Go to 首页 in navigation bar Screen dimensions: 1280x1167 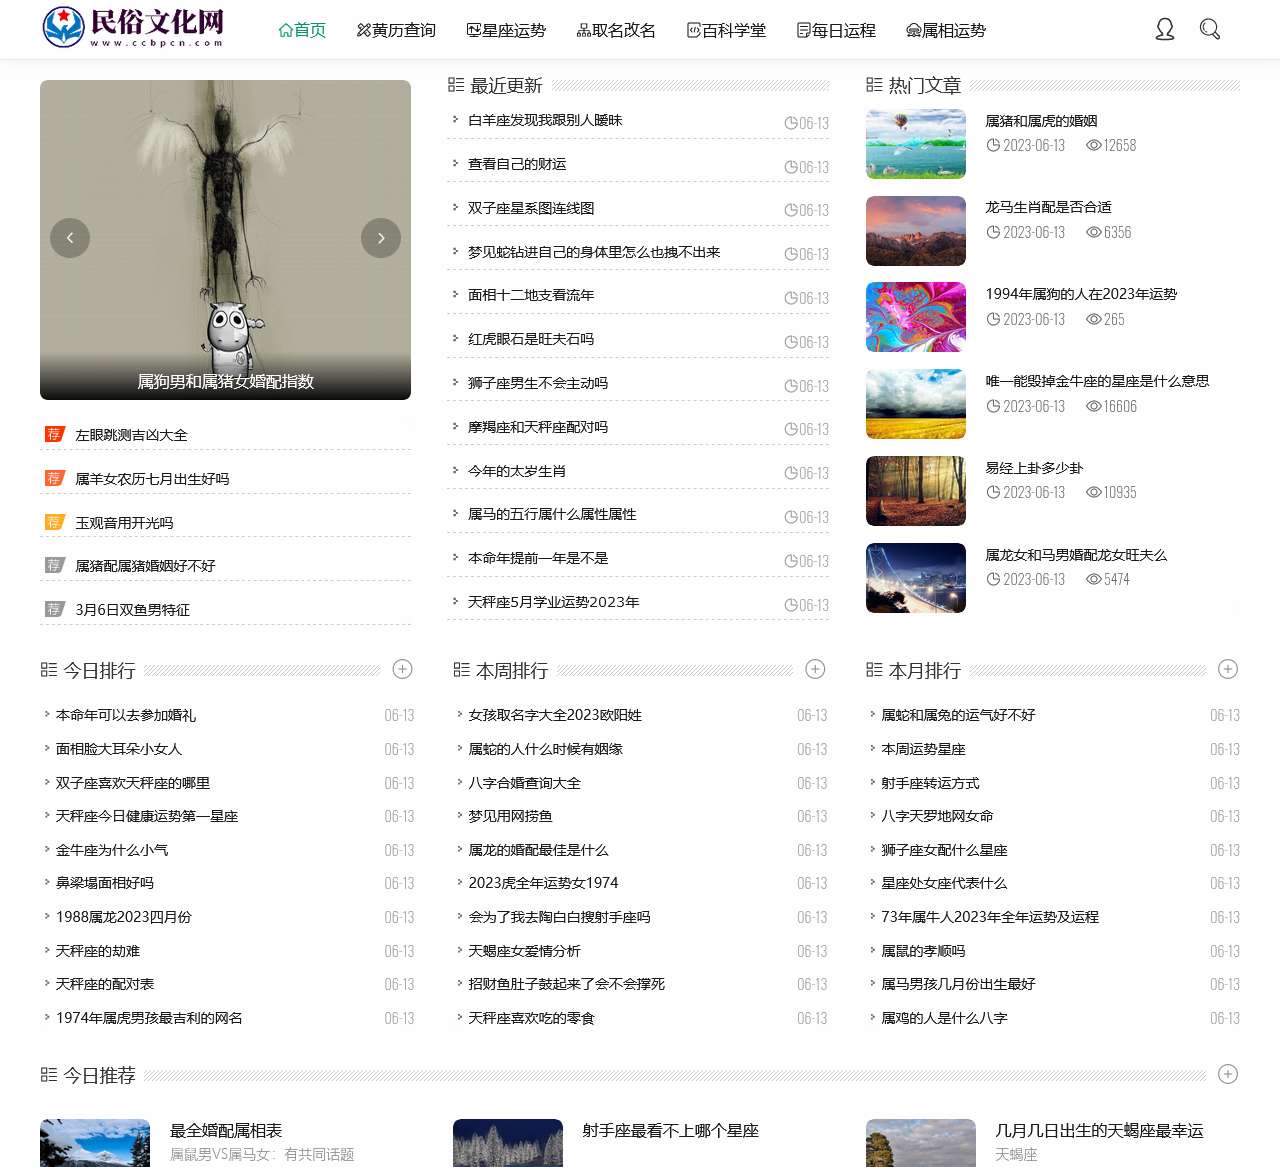tap(302, 30)
